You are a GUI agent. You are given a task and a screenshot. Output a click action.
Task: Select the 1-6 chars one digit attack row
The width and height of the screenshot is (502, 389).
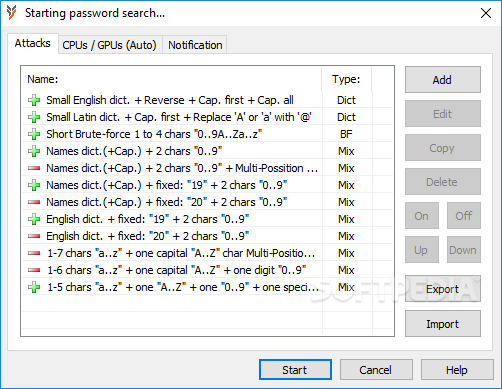[x=207, y=270]
